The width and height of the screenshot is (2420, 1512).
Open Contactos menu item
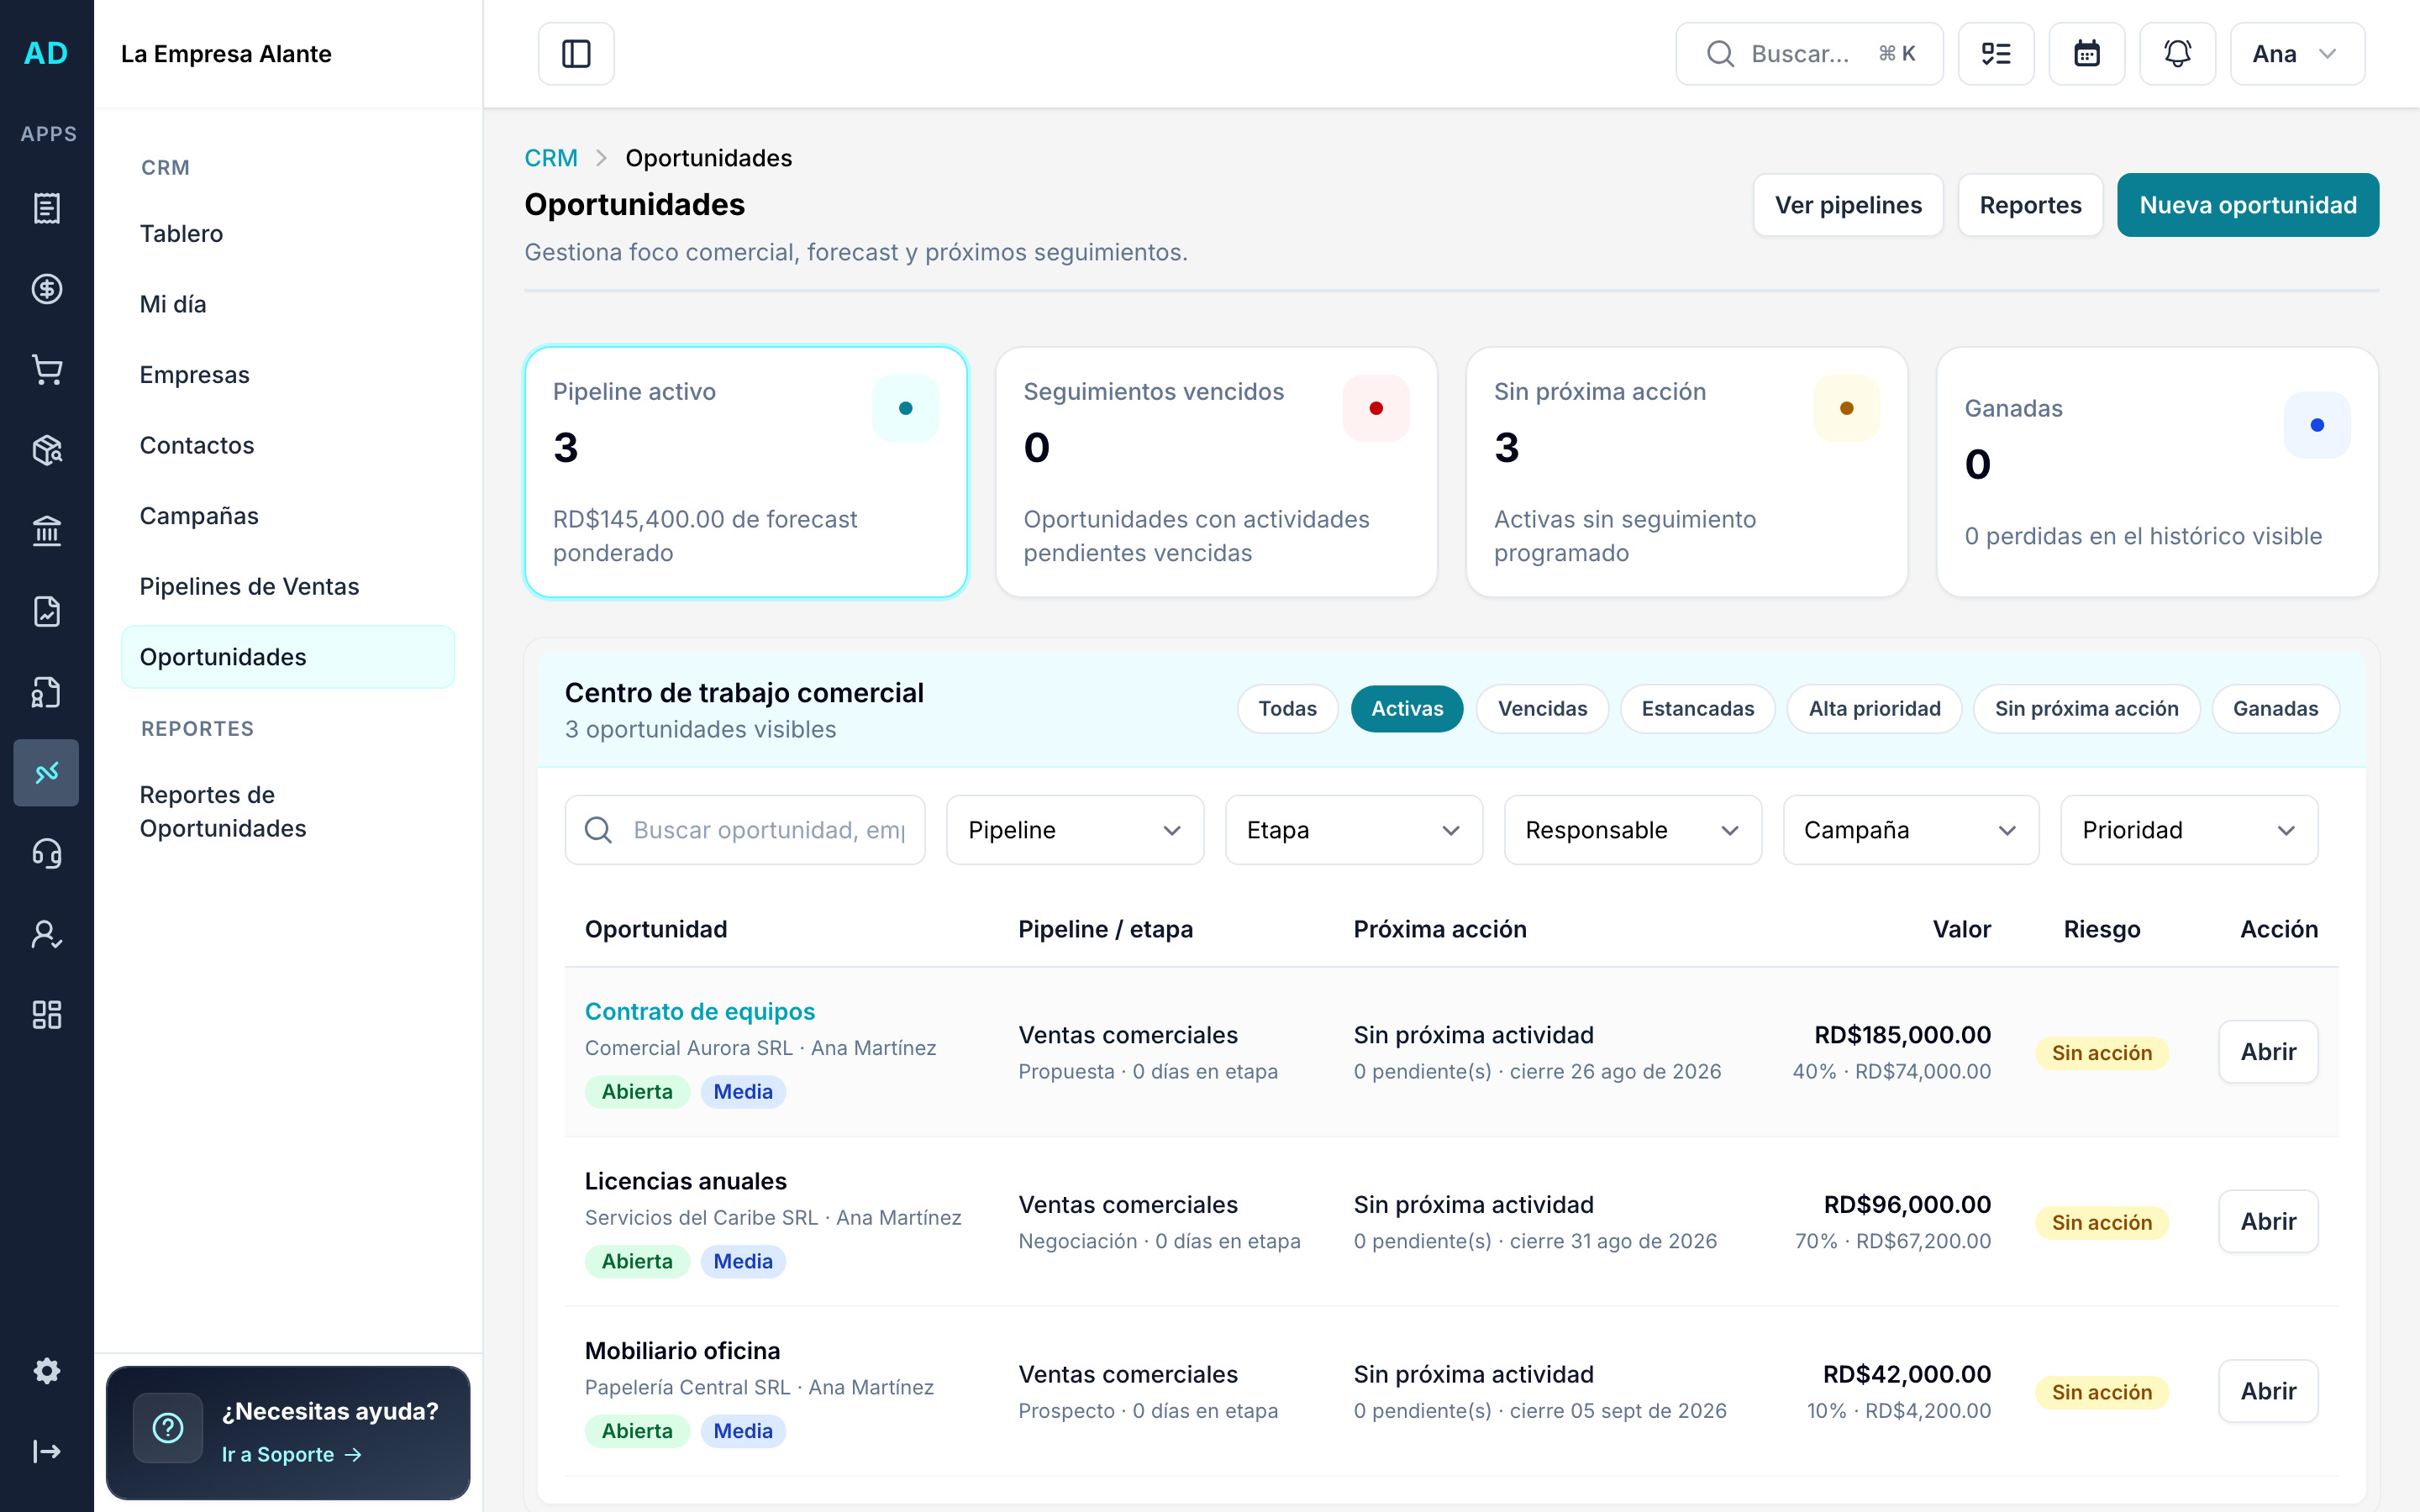pos(288,445)
